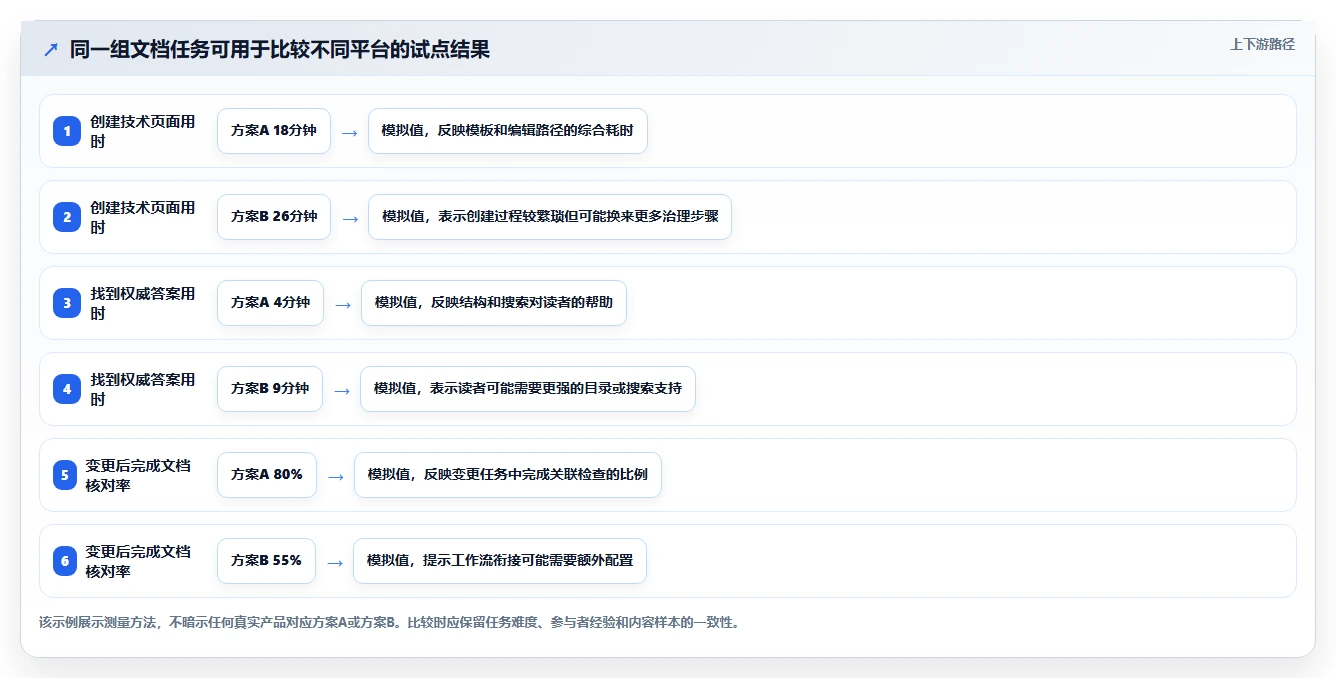Click step badge number 5
Viewport: 1336px width, 678px height.
tap(65, 475)
